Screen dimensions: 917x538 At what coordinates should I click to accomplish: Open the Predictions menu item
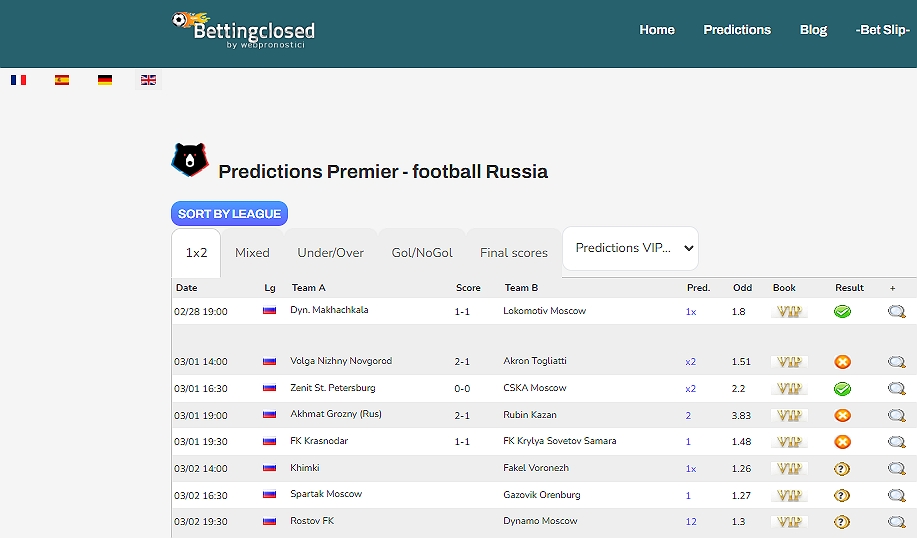click(x=736, y=30)
